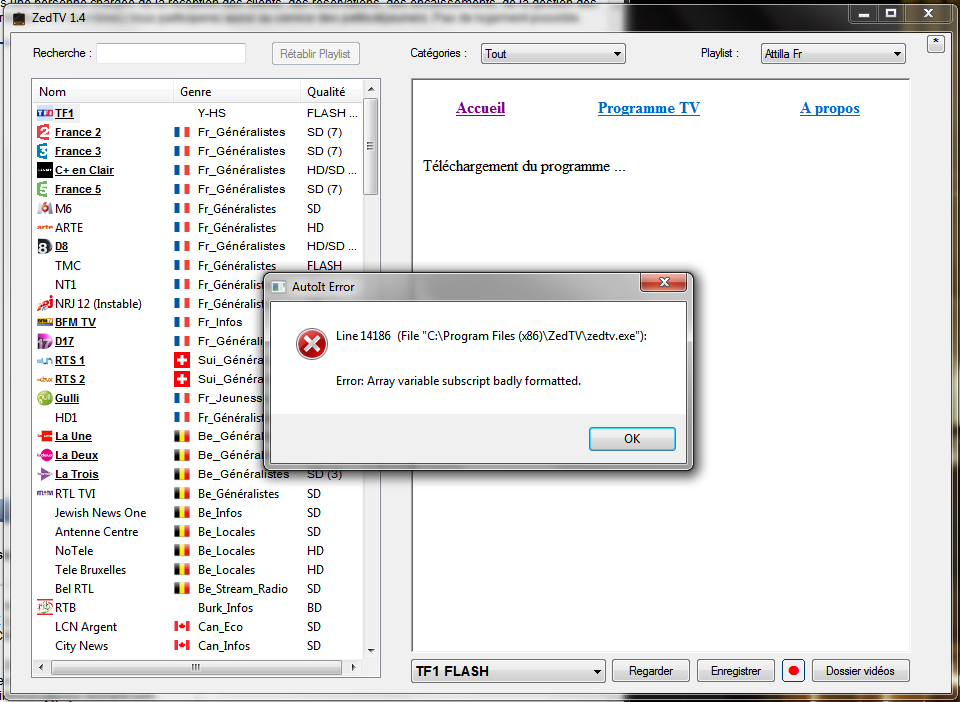The image size is (960, 702).
Task: Open the TF1 FLASH stream dropdown
Action: 509,671
